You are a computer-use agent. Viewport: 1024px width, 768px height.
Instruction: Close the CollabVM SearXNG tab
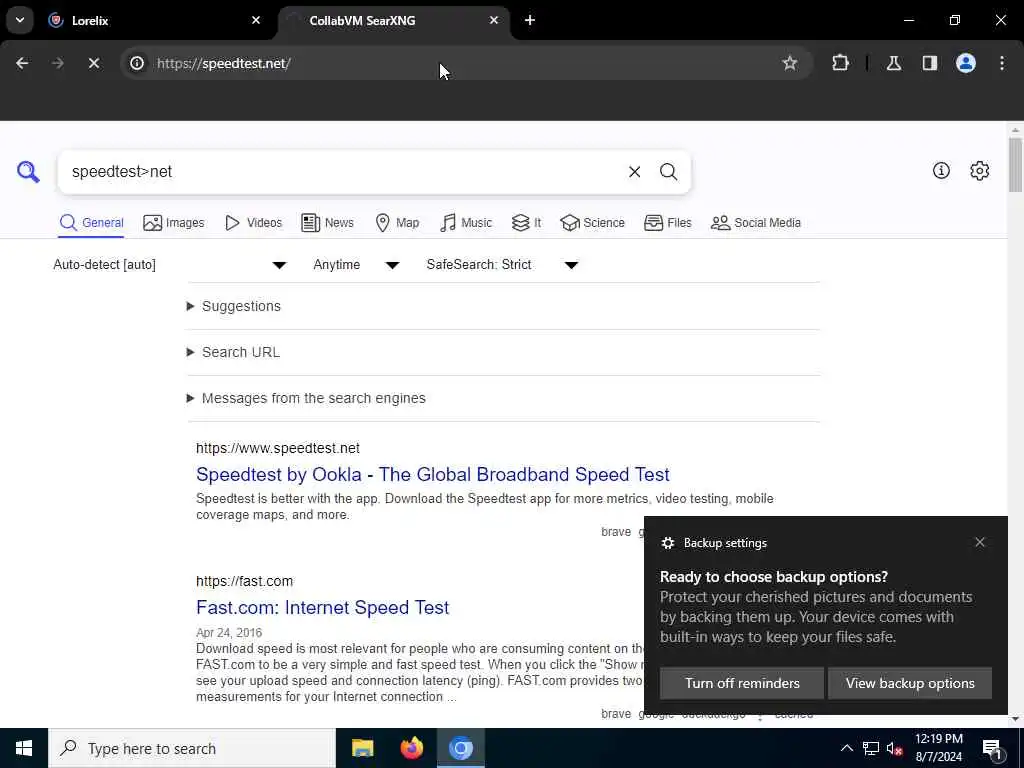(494, 20)
